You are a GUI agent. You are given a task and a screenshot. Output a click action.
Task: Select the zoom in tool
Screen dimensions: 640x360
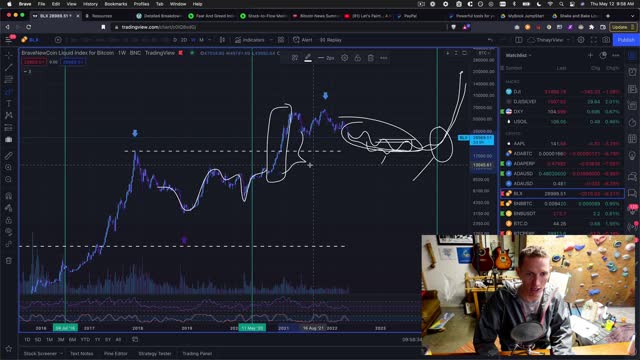click(x=9, y=167)
